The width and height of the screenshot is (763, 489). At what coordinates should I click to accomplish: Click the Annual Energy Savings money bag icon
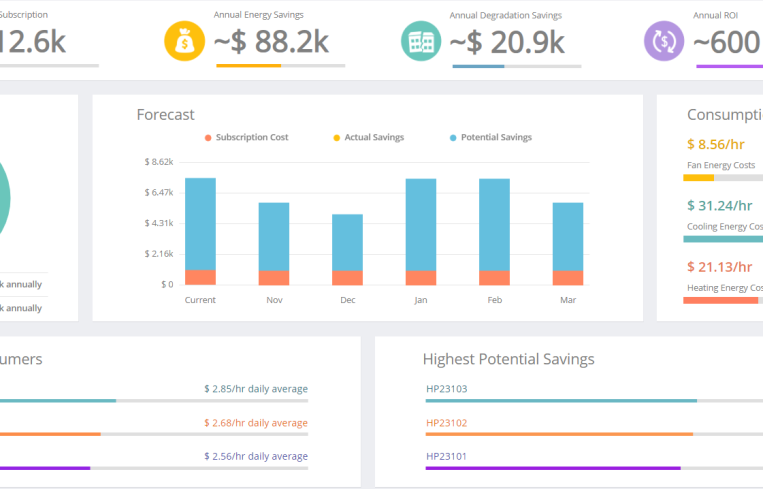tap(185, 40)
